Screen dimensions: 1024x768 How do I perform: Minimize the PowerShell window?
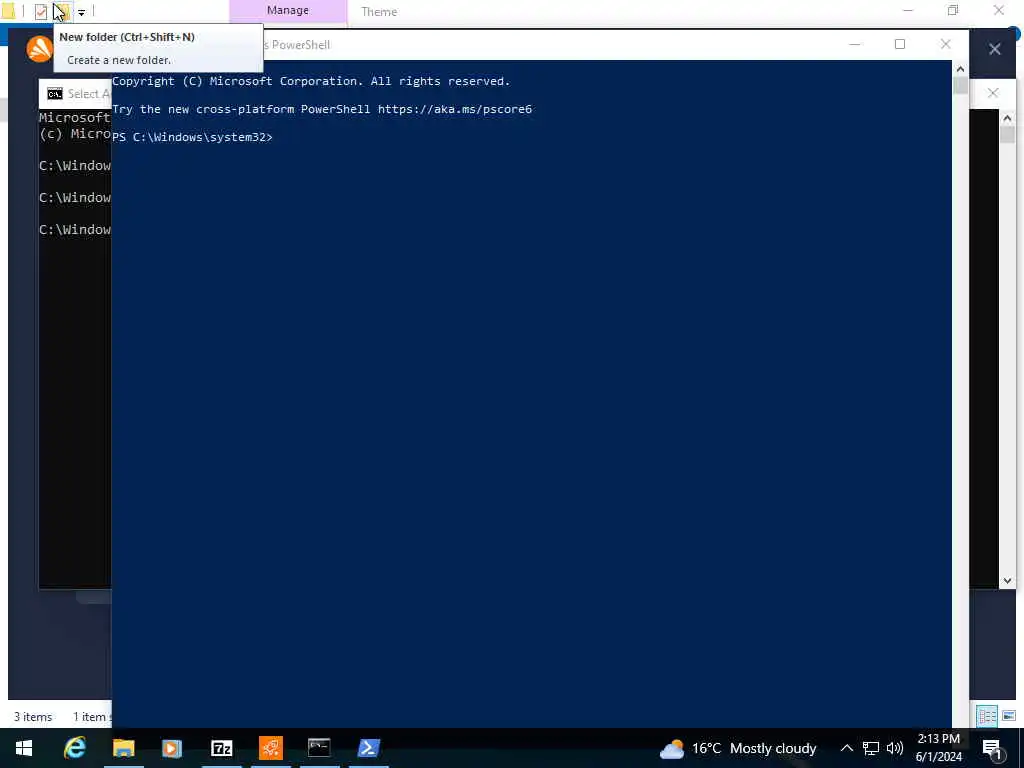(854, 44)
